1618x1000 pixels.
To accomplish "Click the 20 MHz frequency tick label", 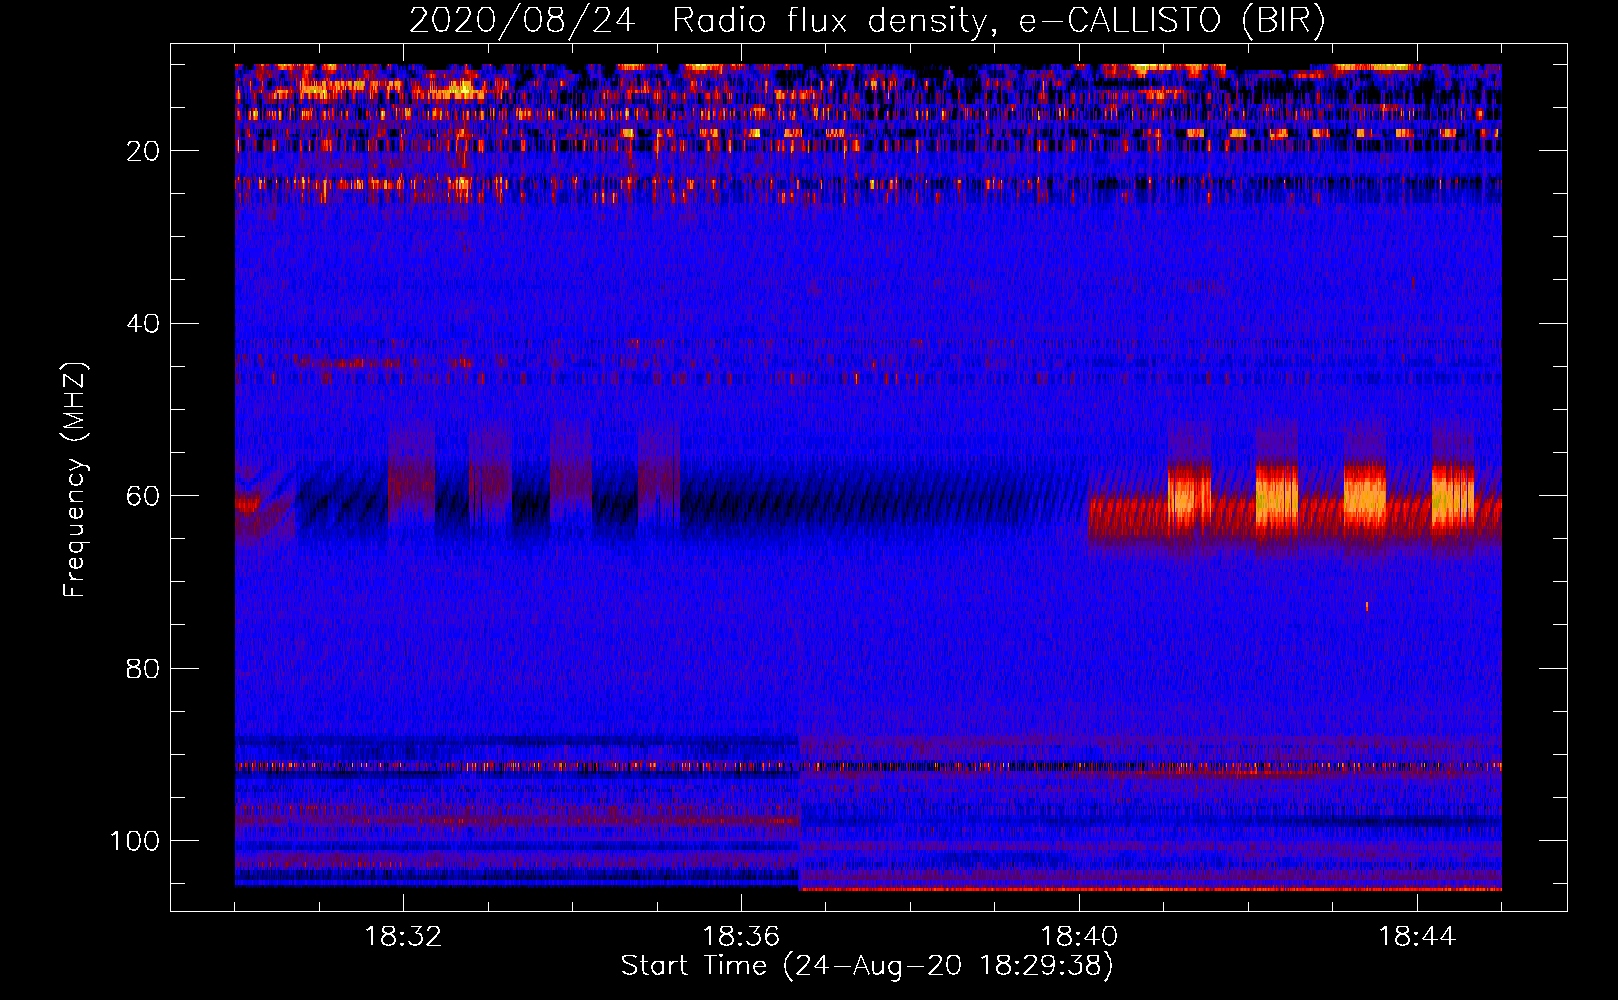I will (x=143, y=151).
